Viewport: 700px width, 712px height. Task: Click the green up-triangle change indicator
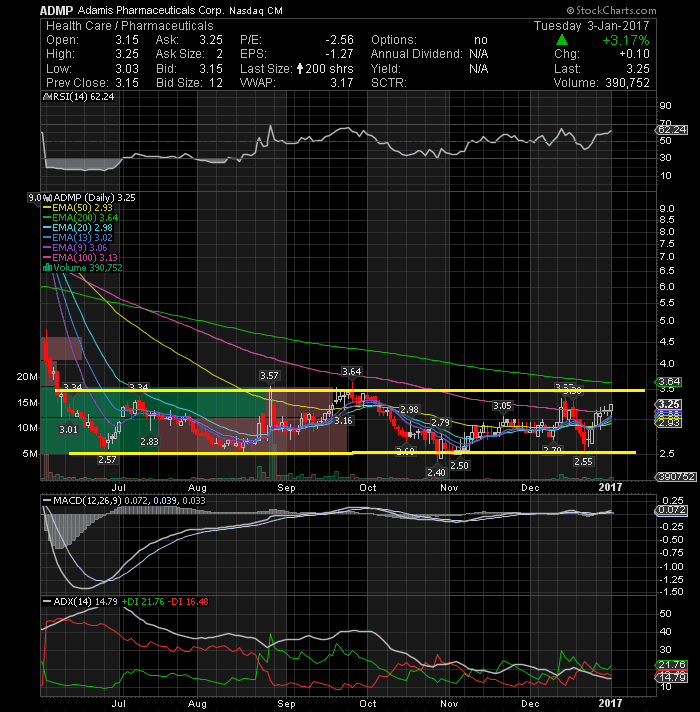[x=562, y=40]
